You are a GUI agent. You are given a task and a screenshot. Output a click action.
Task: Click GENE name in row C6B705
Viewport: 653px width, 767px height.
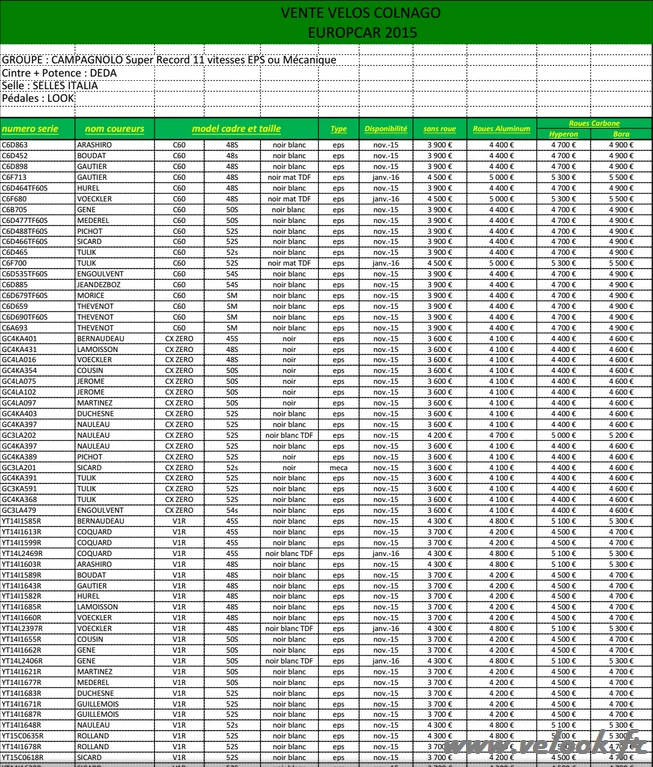coord(86,209)
